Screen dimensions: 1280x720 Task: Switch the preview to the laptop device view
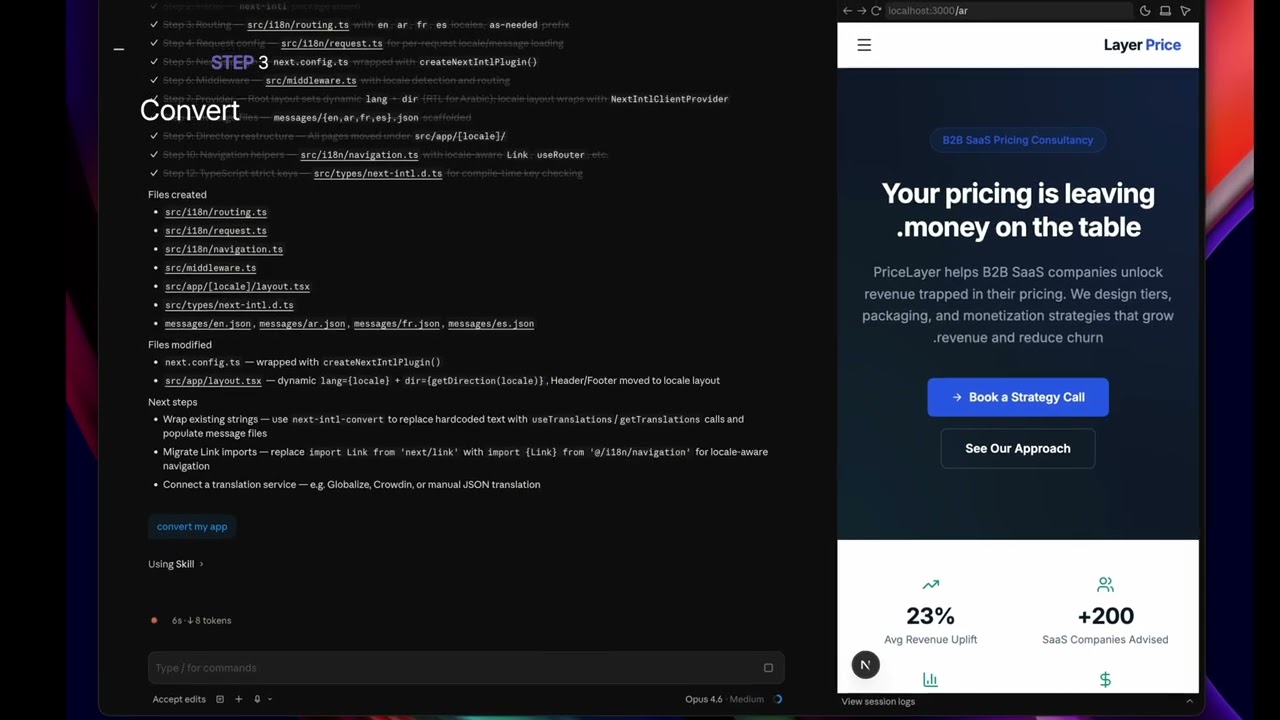click(1165, 11)
